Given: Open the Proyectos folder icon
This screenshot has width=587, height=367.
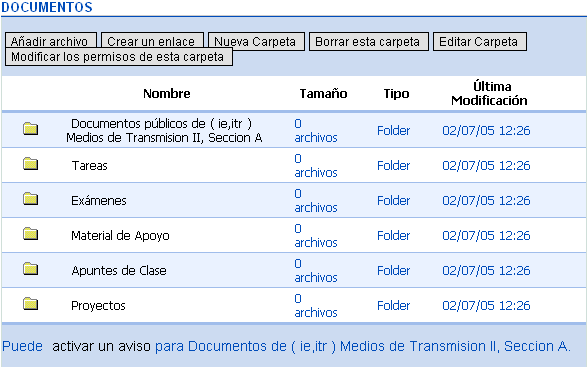Looking at the screenshot, I should (x=30, y=304).
